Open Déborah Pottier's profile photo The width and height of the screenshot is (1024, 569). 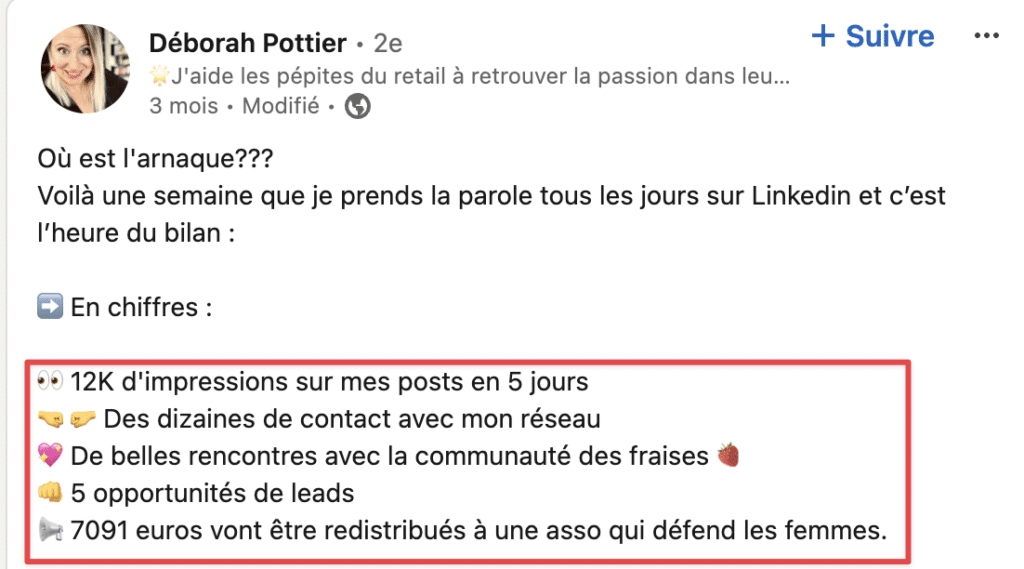tap(85, 69)
